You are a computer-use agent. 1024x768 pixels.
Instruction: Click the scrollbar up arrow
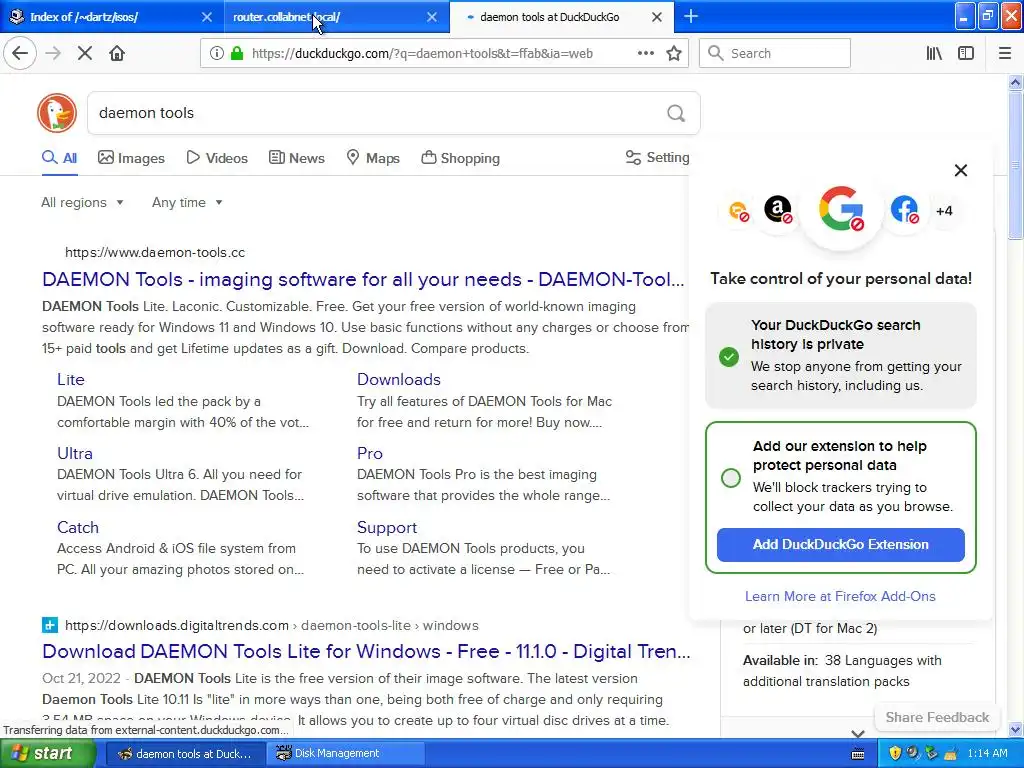coord(1016,82)
